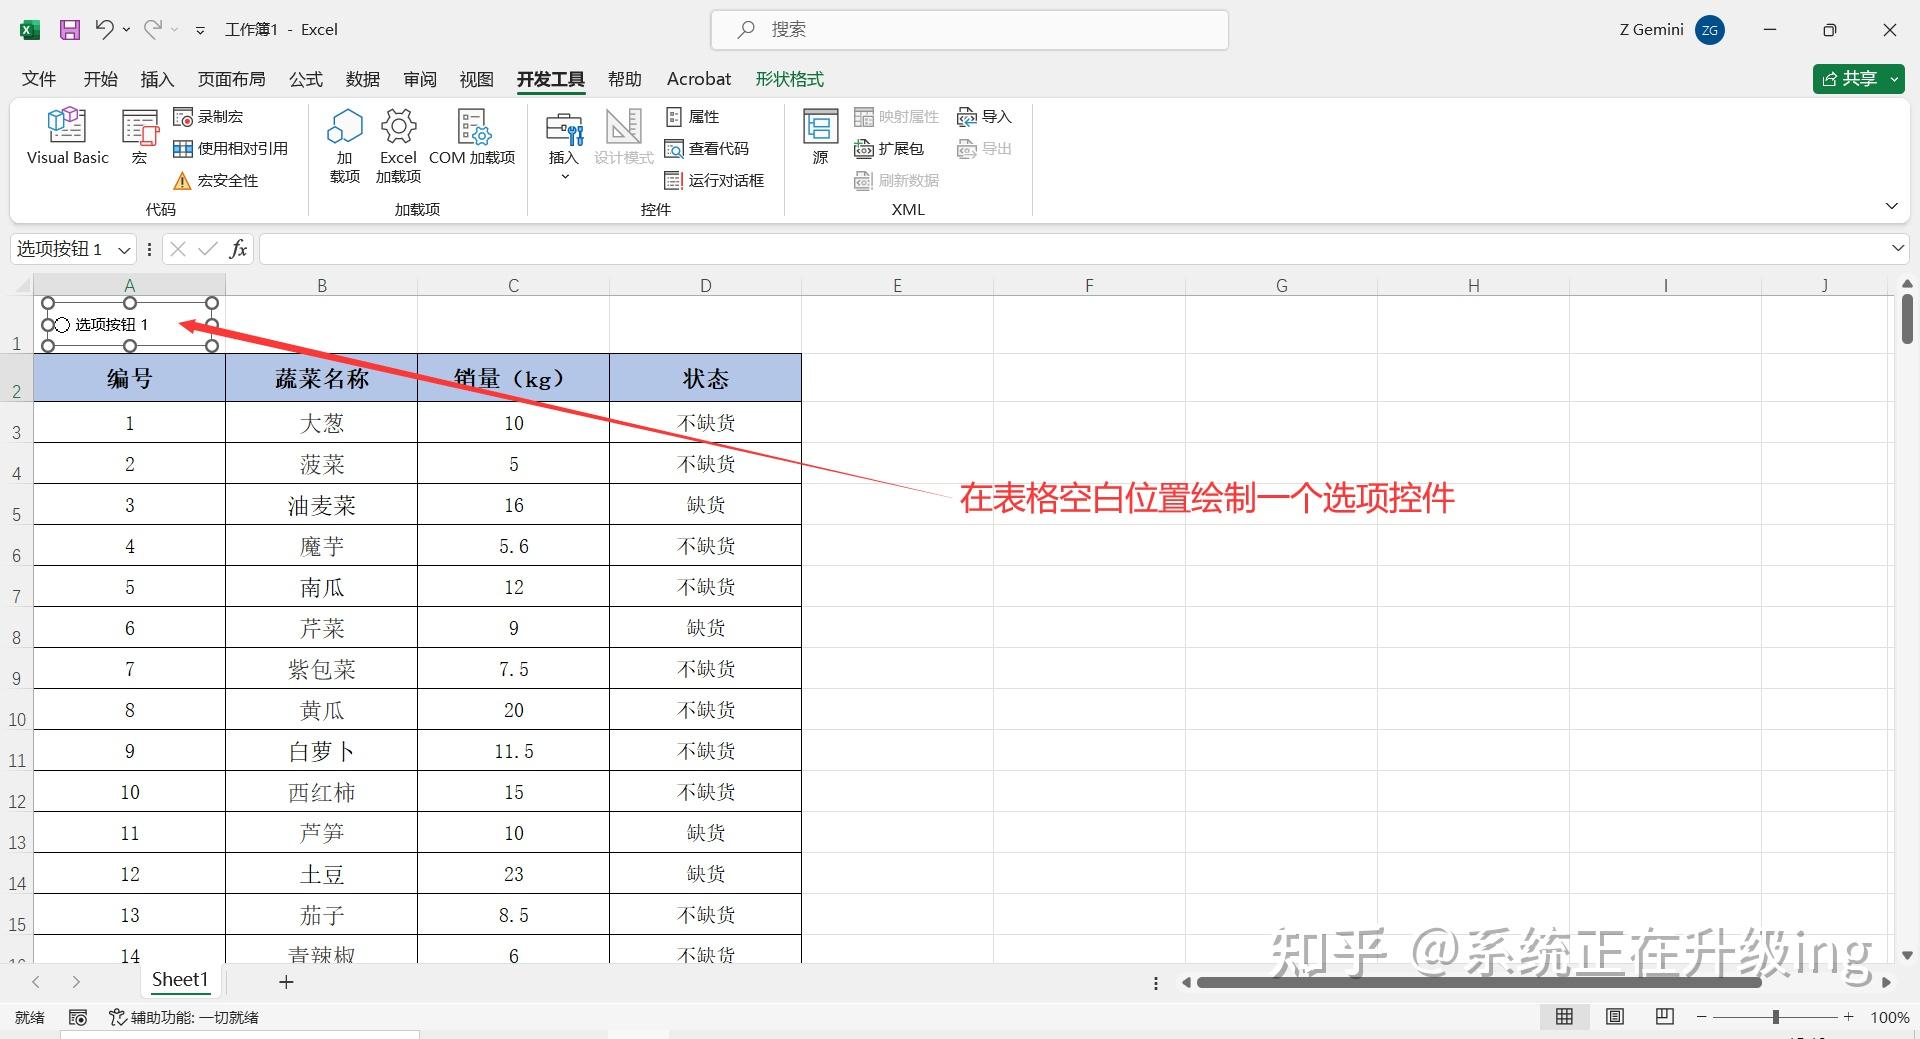The width and height of the screenshot is (1920, 1039).
Task: Open COM Add-ins (COM 加载项)
Action: pyautogui.click(x=472, y=136)
